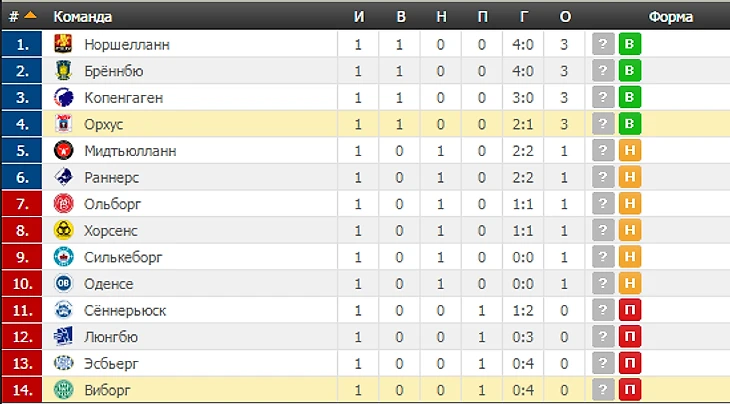This screenshot has width=730, height=404.
Task: Click the Команда column header
Action: (x=82, y=17)
